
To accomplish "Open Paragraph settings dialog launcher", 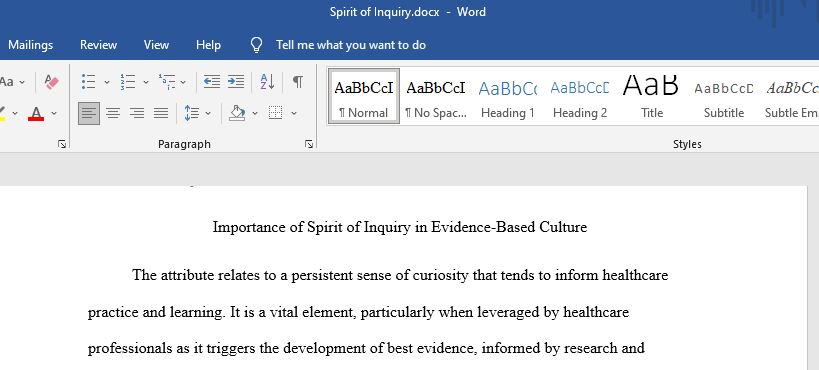I will [309, 144].
